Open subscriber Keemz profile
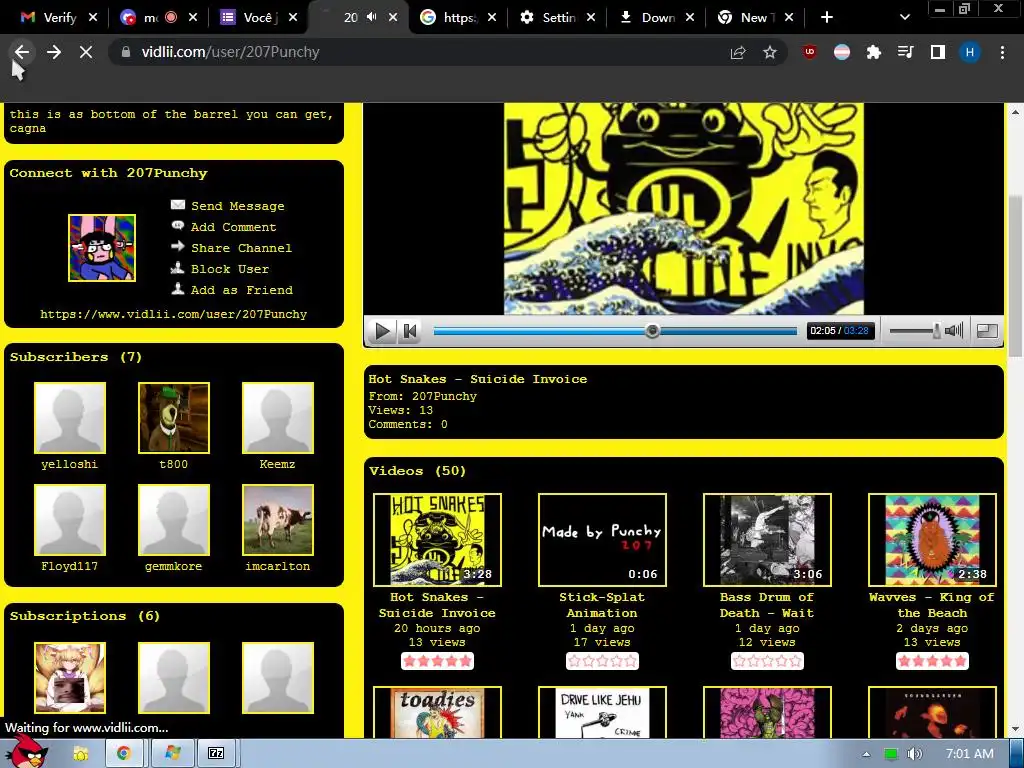 pos(278,418)
